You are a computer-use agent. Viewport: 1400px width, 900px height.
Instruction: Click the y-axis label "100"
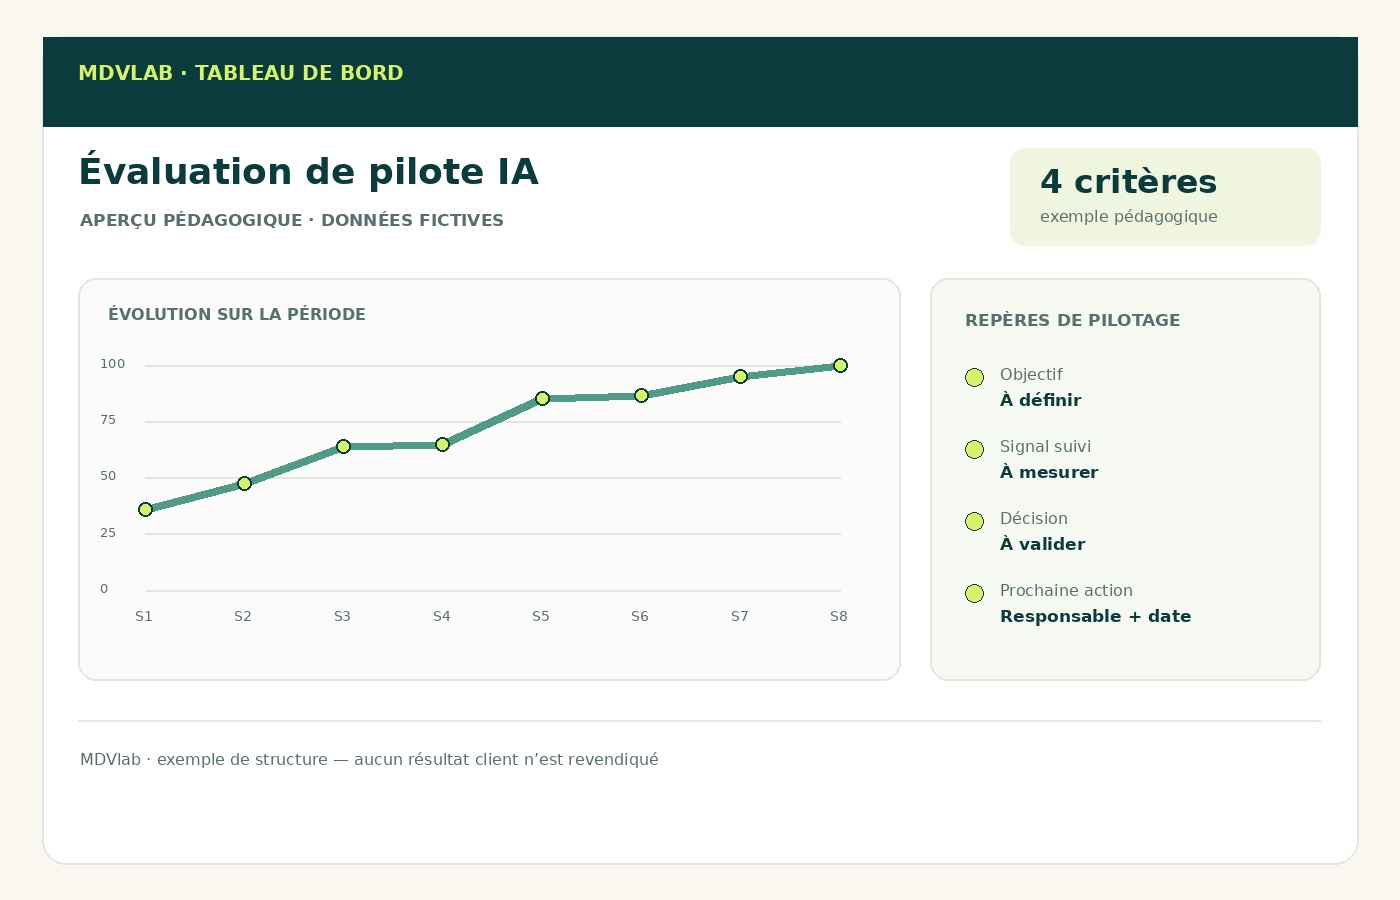[x=113, y=364]
